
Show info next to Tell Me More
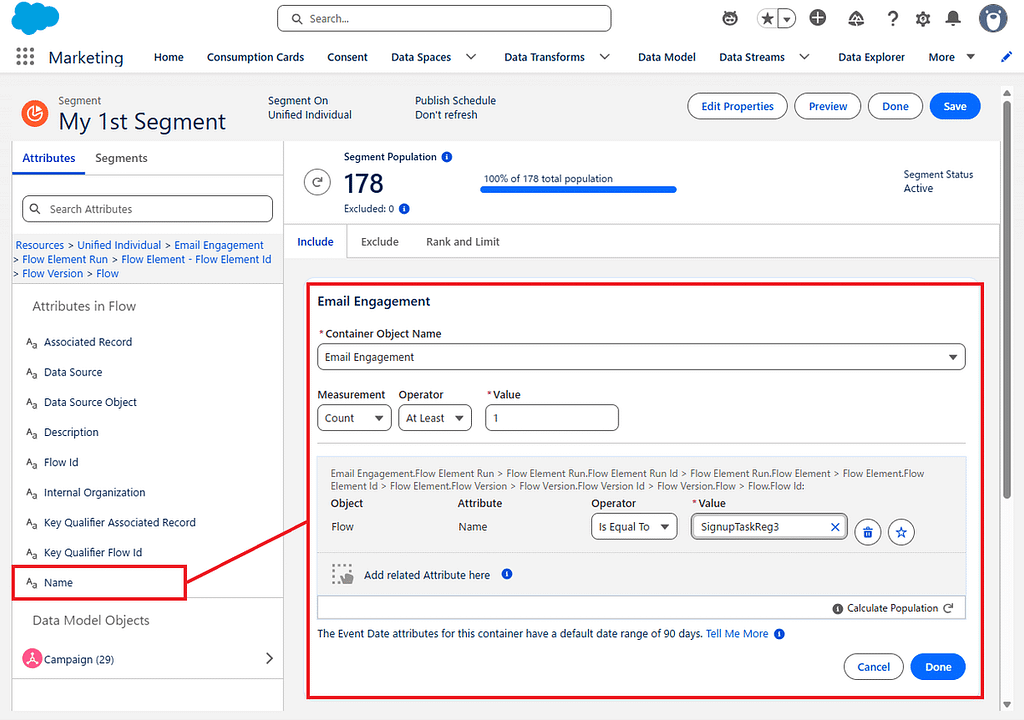[x=779, y=634]
